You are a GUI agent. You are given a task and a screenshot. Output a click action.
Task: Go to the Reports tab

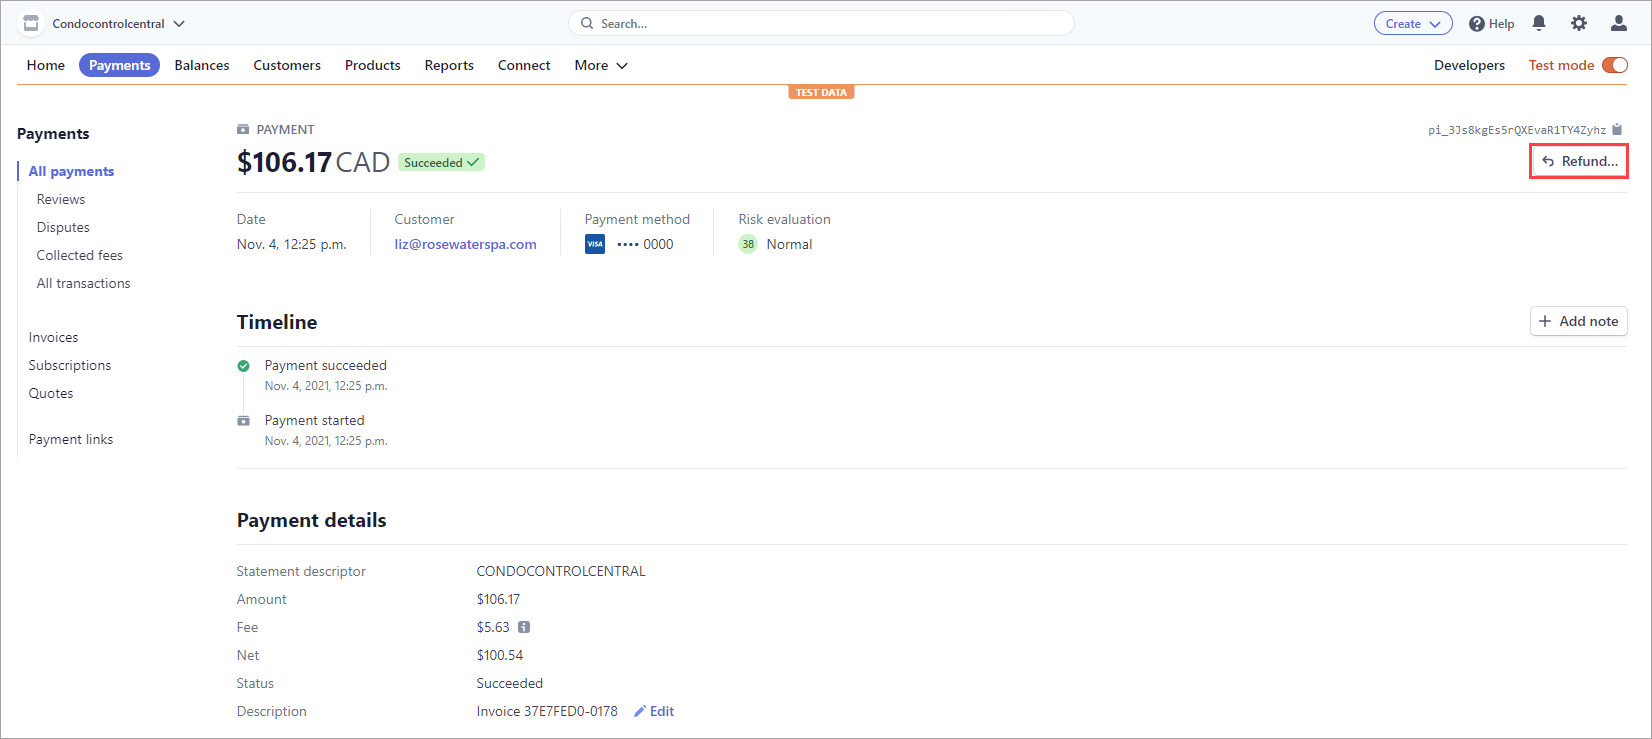[x=449, y=65]
